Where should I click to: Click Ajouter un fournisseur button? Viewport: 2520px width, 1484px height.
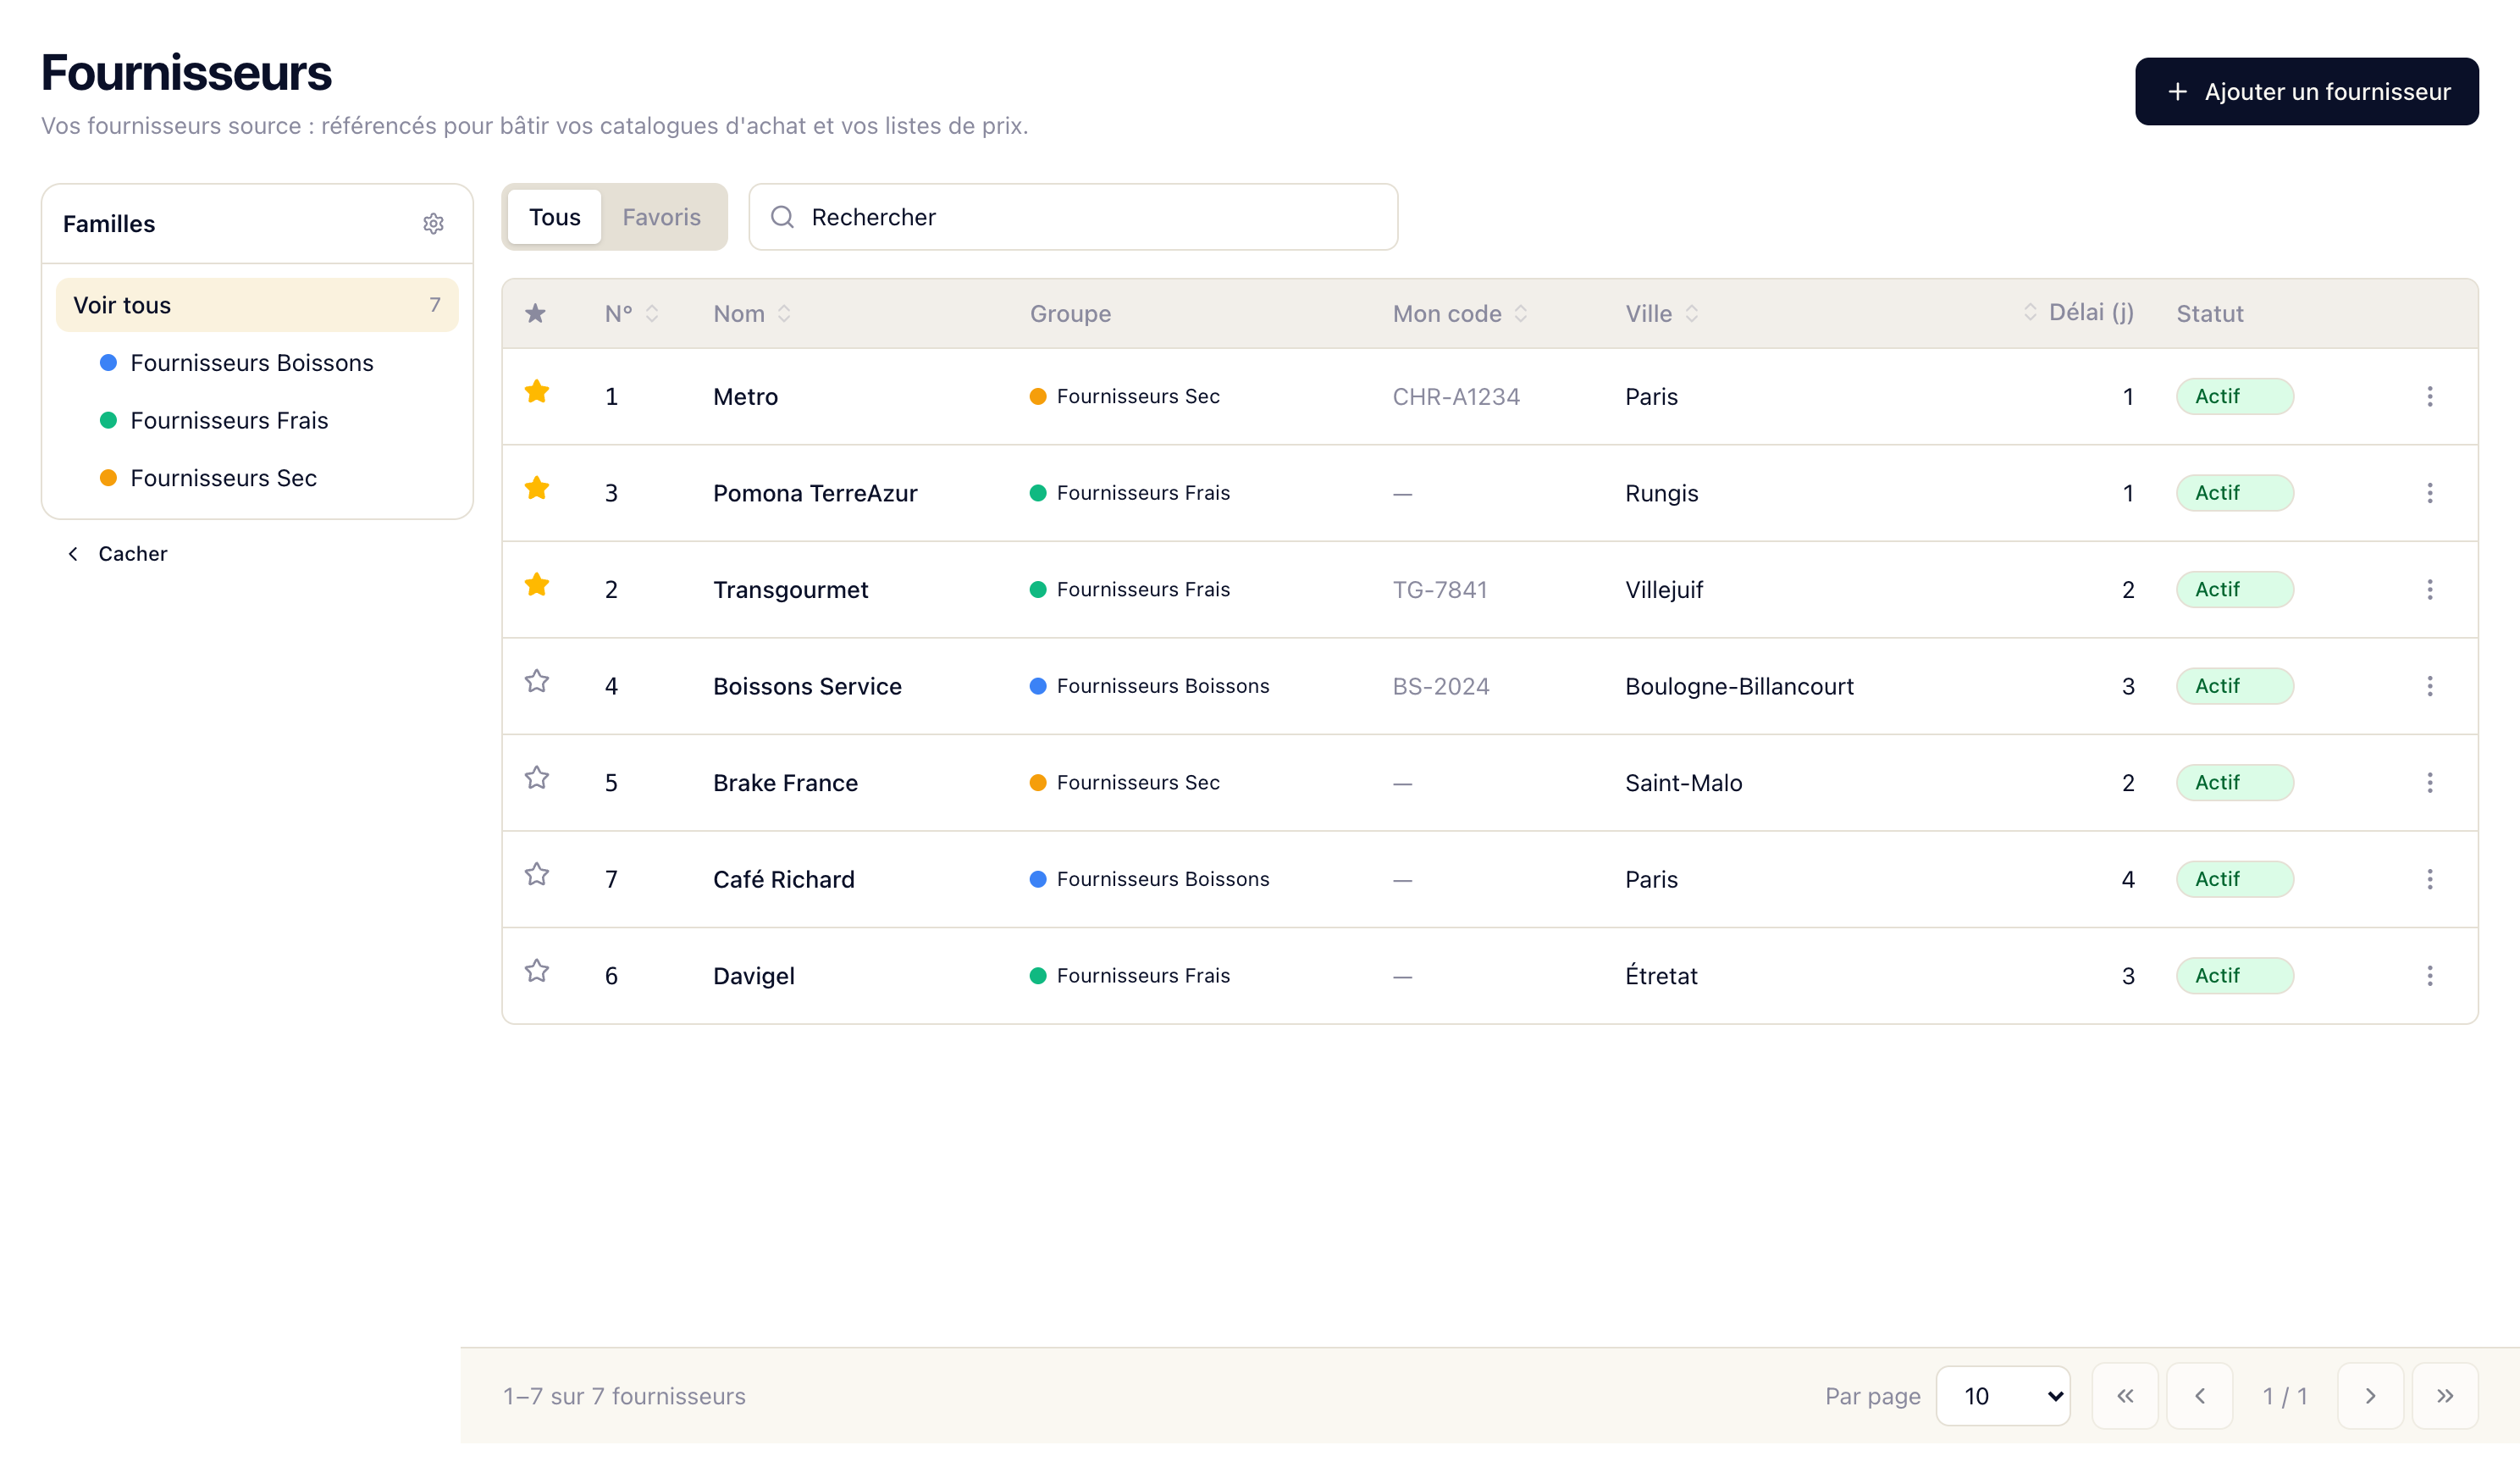pos(2306,92)
